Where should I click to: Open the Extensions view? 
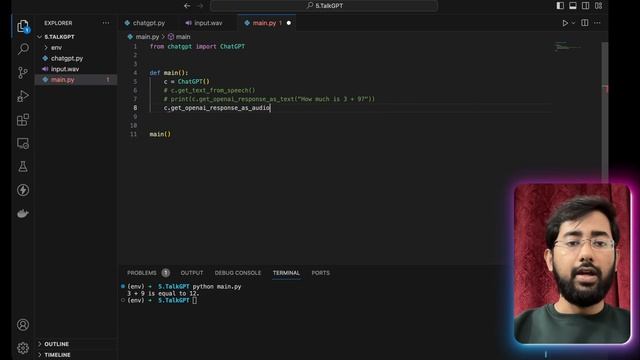(23, 120)
